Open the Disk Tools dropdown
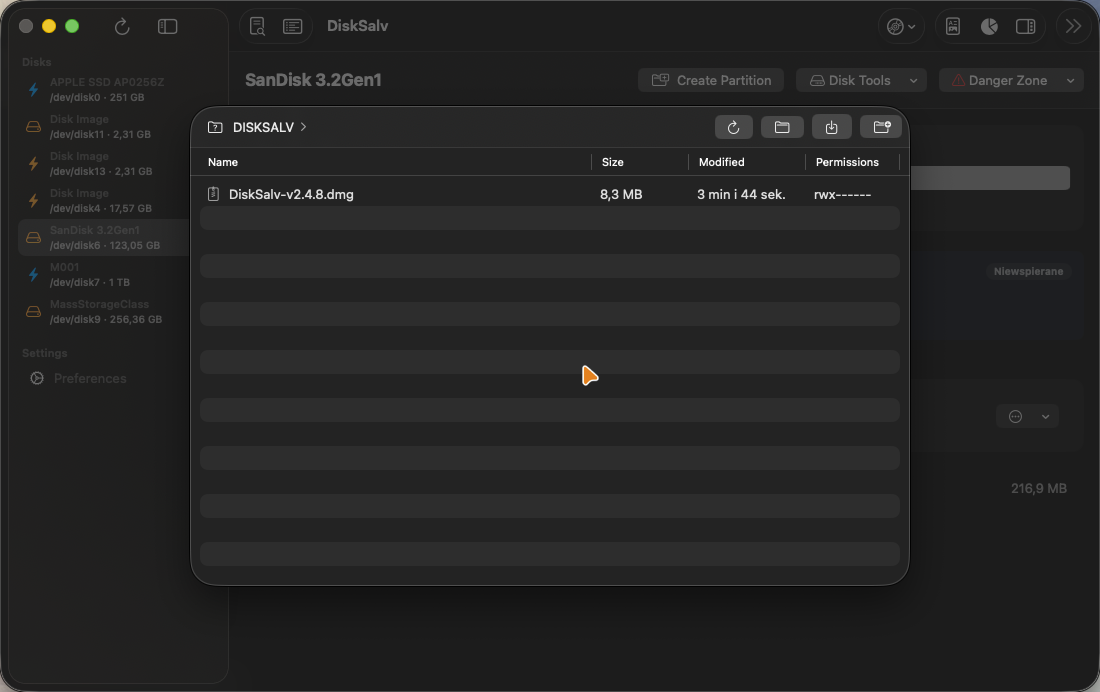Screen dimensions: 1100x692 (x=861, y=81)
